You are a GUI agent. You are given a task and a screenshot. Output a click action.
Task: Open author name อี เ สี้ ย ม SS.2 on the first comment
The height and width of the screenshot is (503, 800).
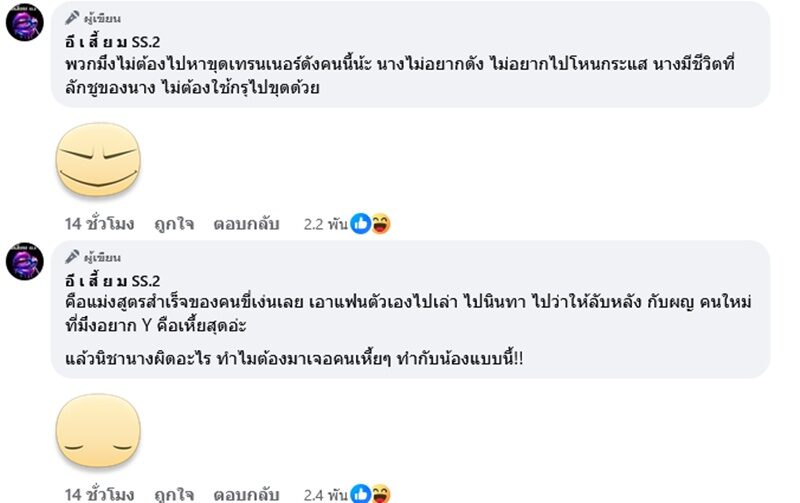pos(108,39)
